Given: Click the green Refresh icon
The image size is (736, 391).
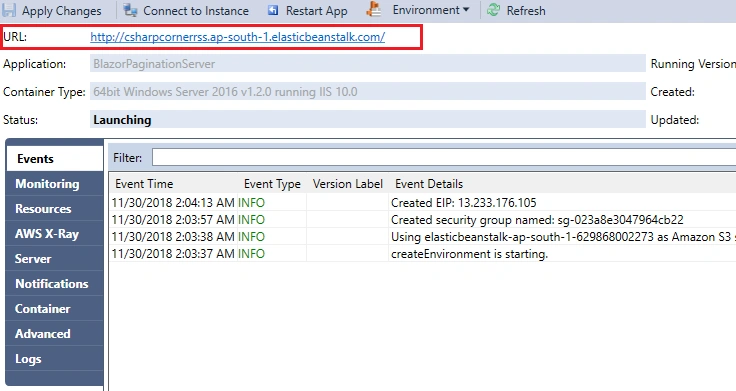Looking at the screenshot, I should tap(493, 10).
